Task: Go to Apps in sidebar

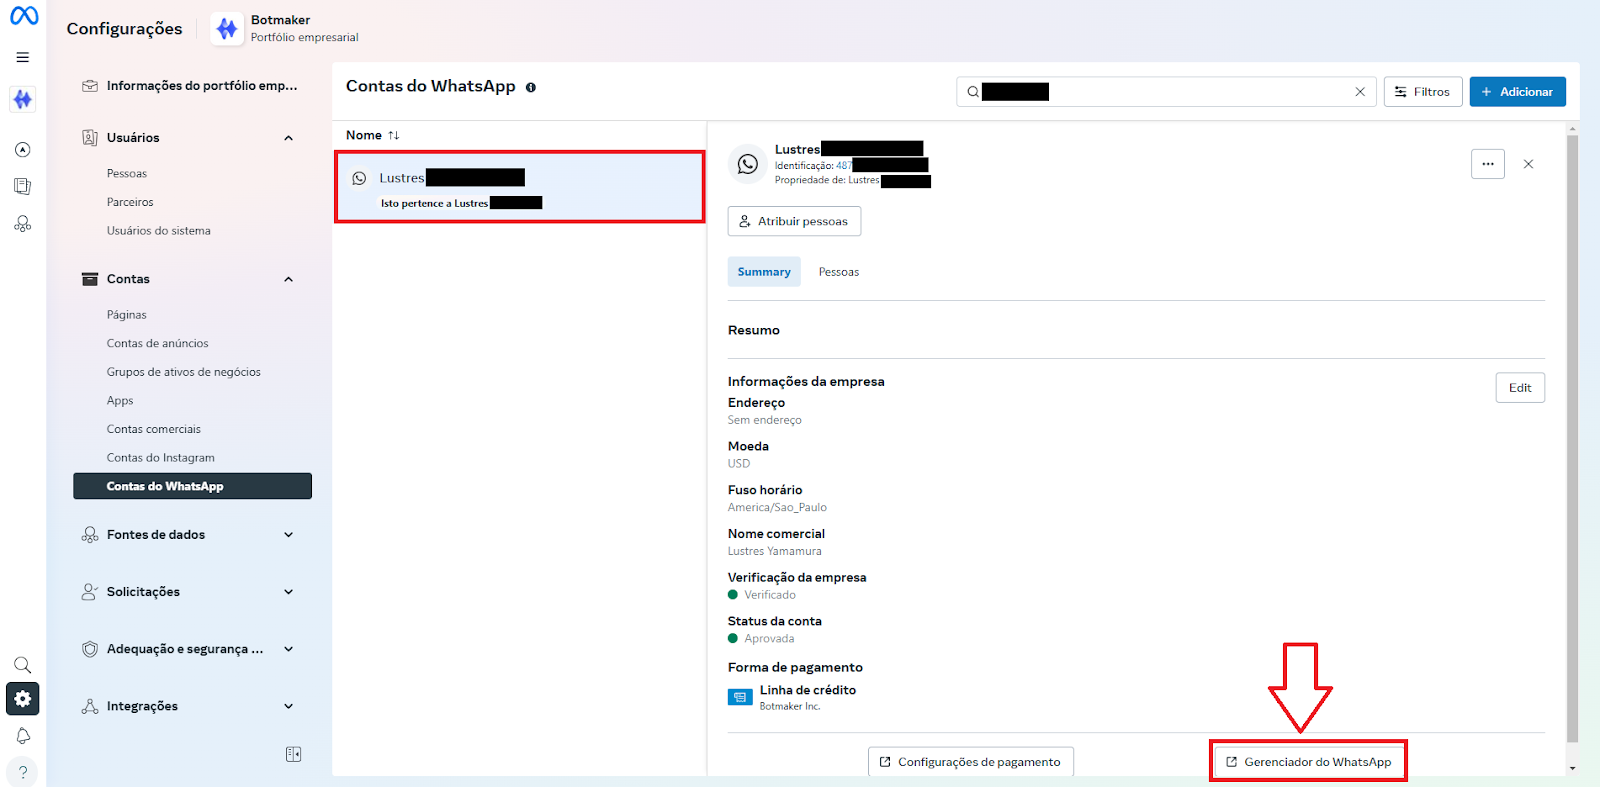Action: tap(120, 401)
